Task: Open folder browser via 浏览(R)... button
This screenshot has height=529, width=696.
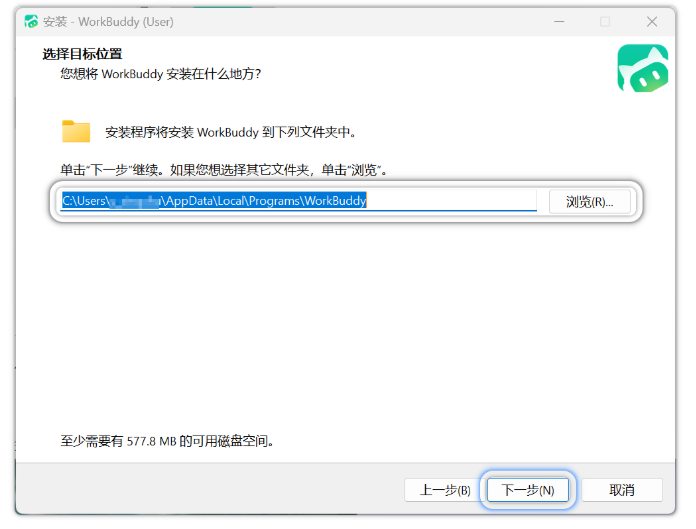Action: 589,202
